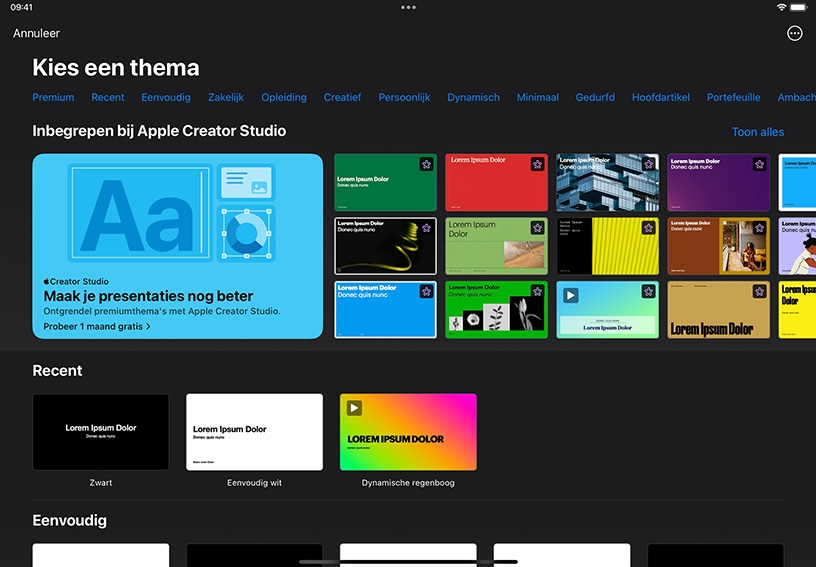Choose the building photo premium theme
This screenshot has height=567, width=816.
607,182
